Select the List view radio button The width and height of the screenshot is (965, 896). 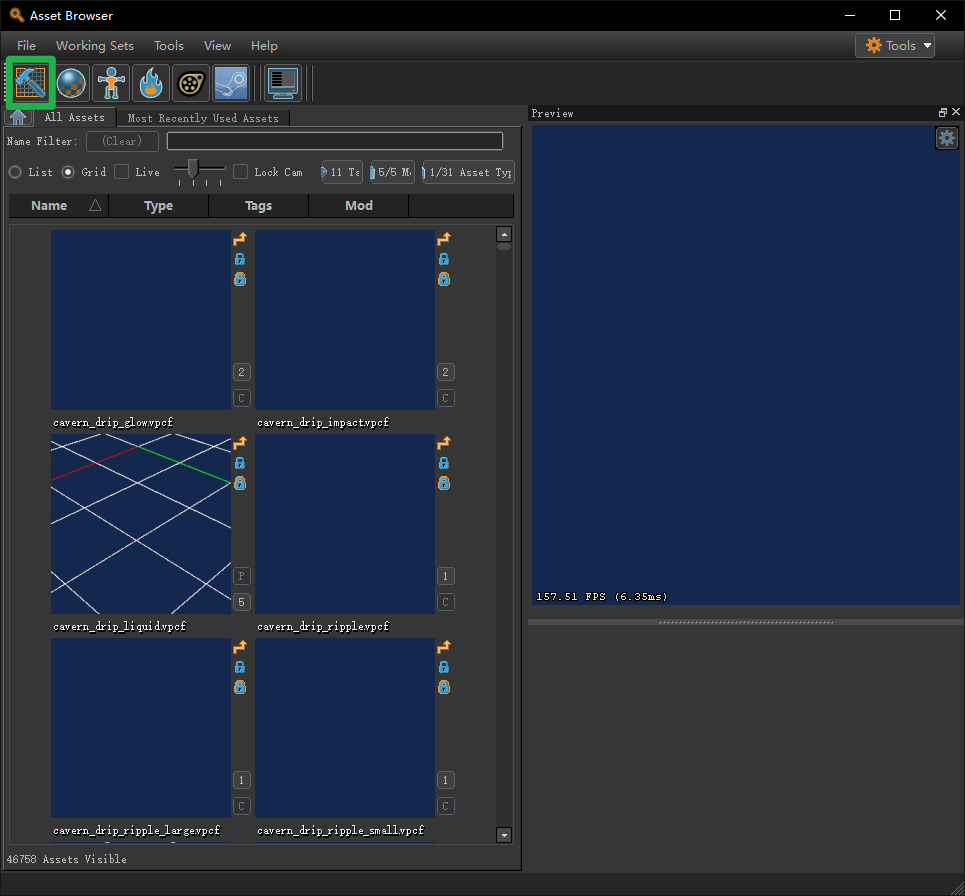(x=15, y=172)
